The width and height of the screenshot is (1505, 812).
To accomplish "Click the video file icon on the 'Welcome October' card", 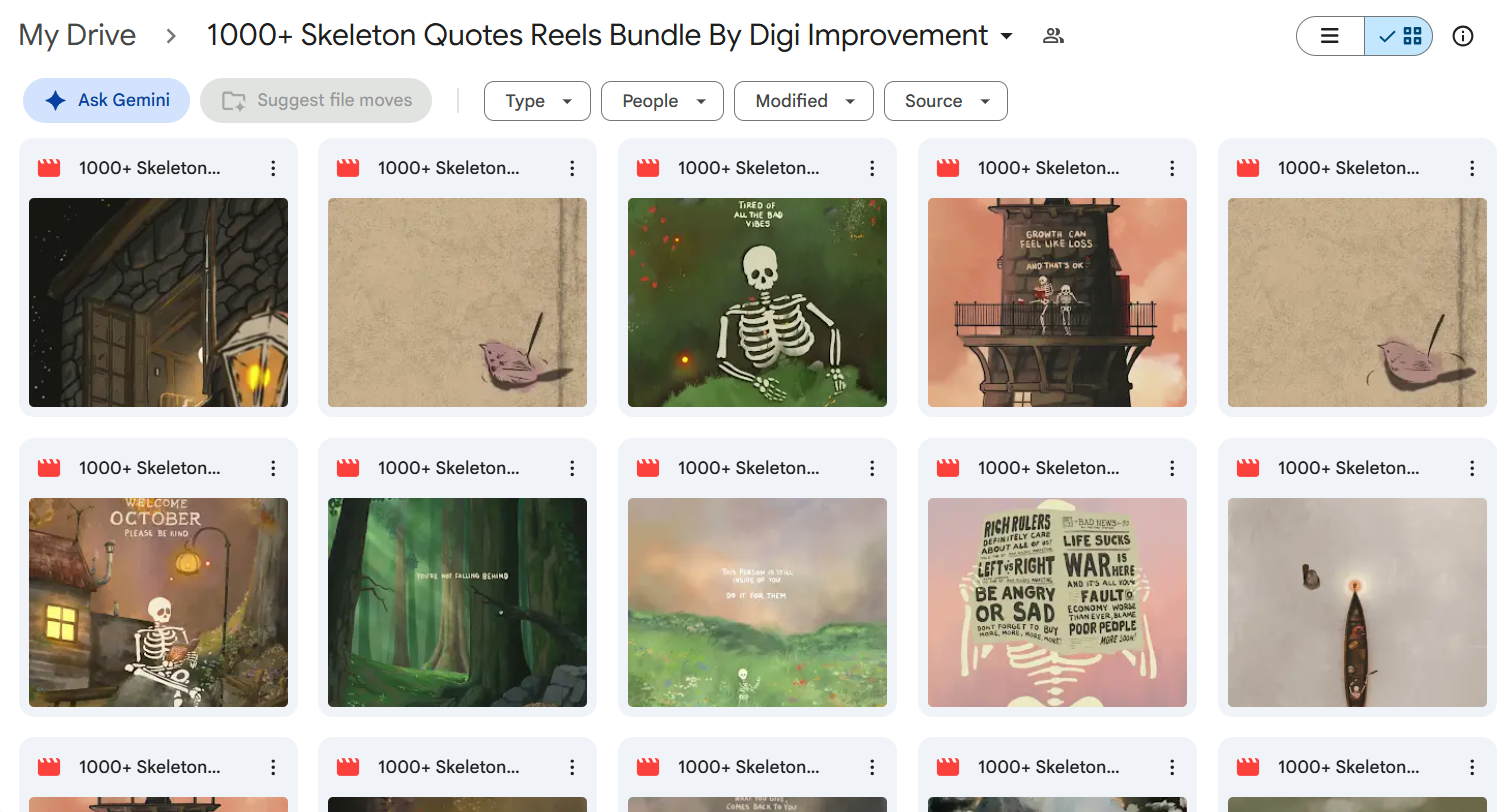I will tap(49, 468).
